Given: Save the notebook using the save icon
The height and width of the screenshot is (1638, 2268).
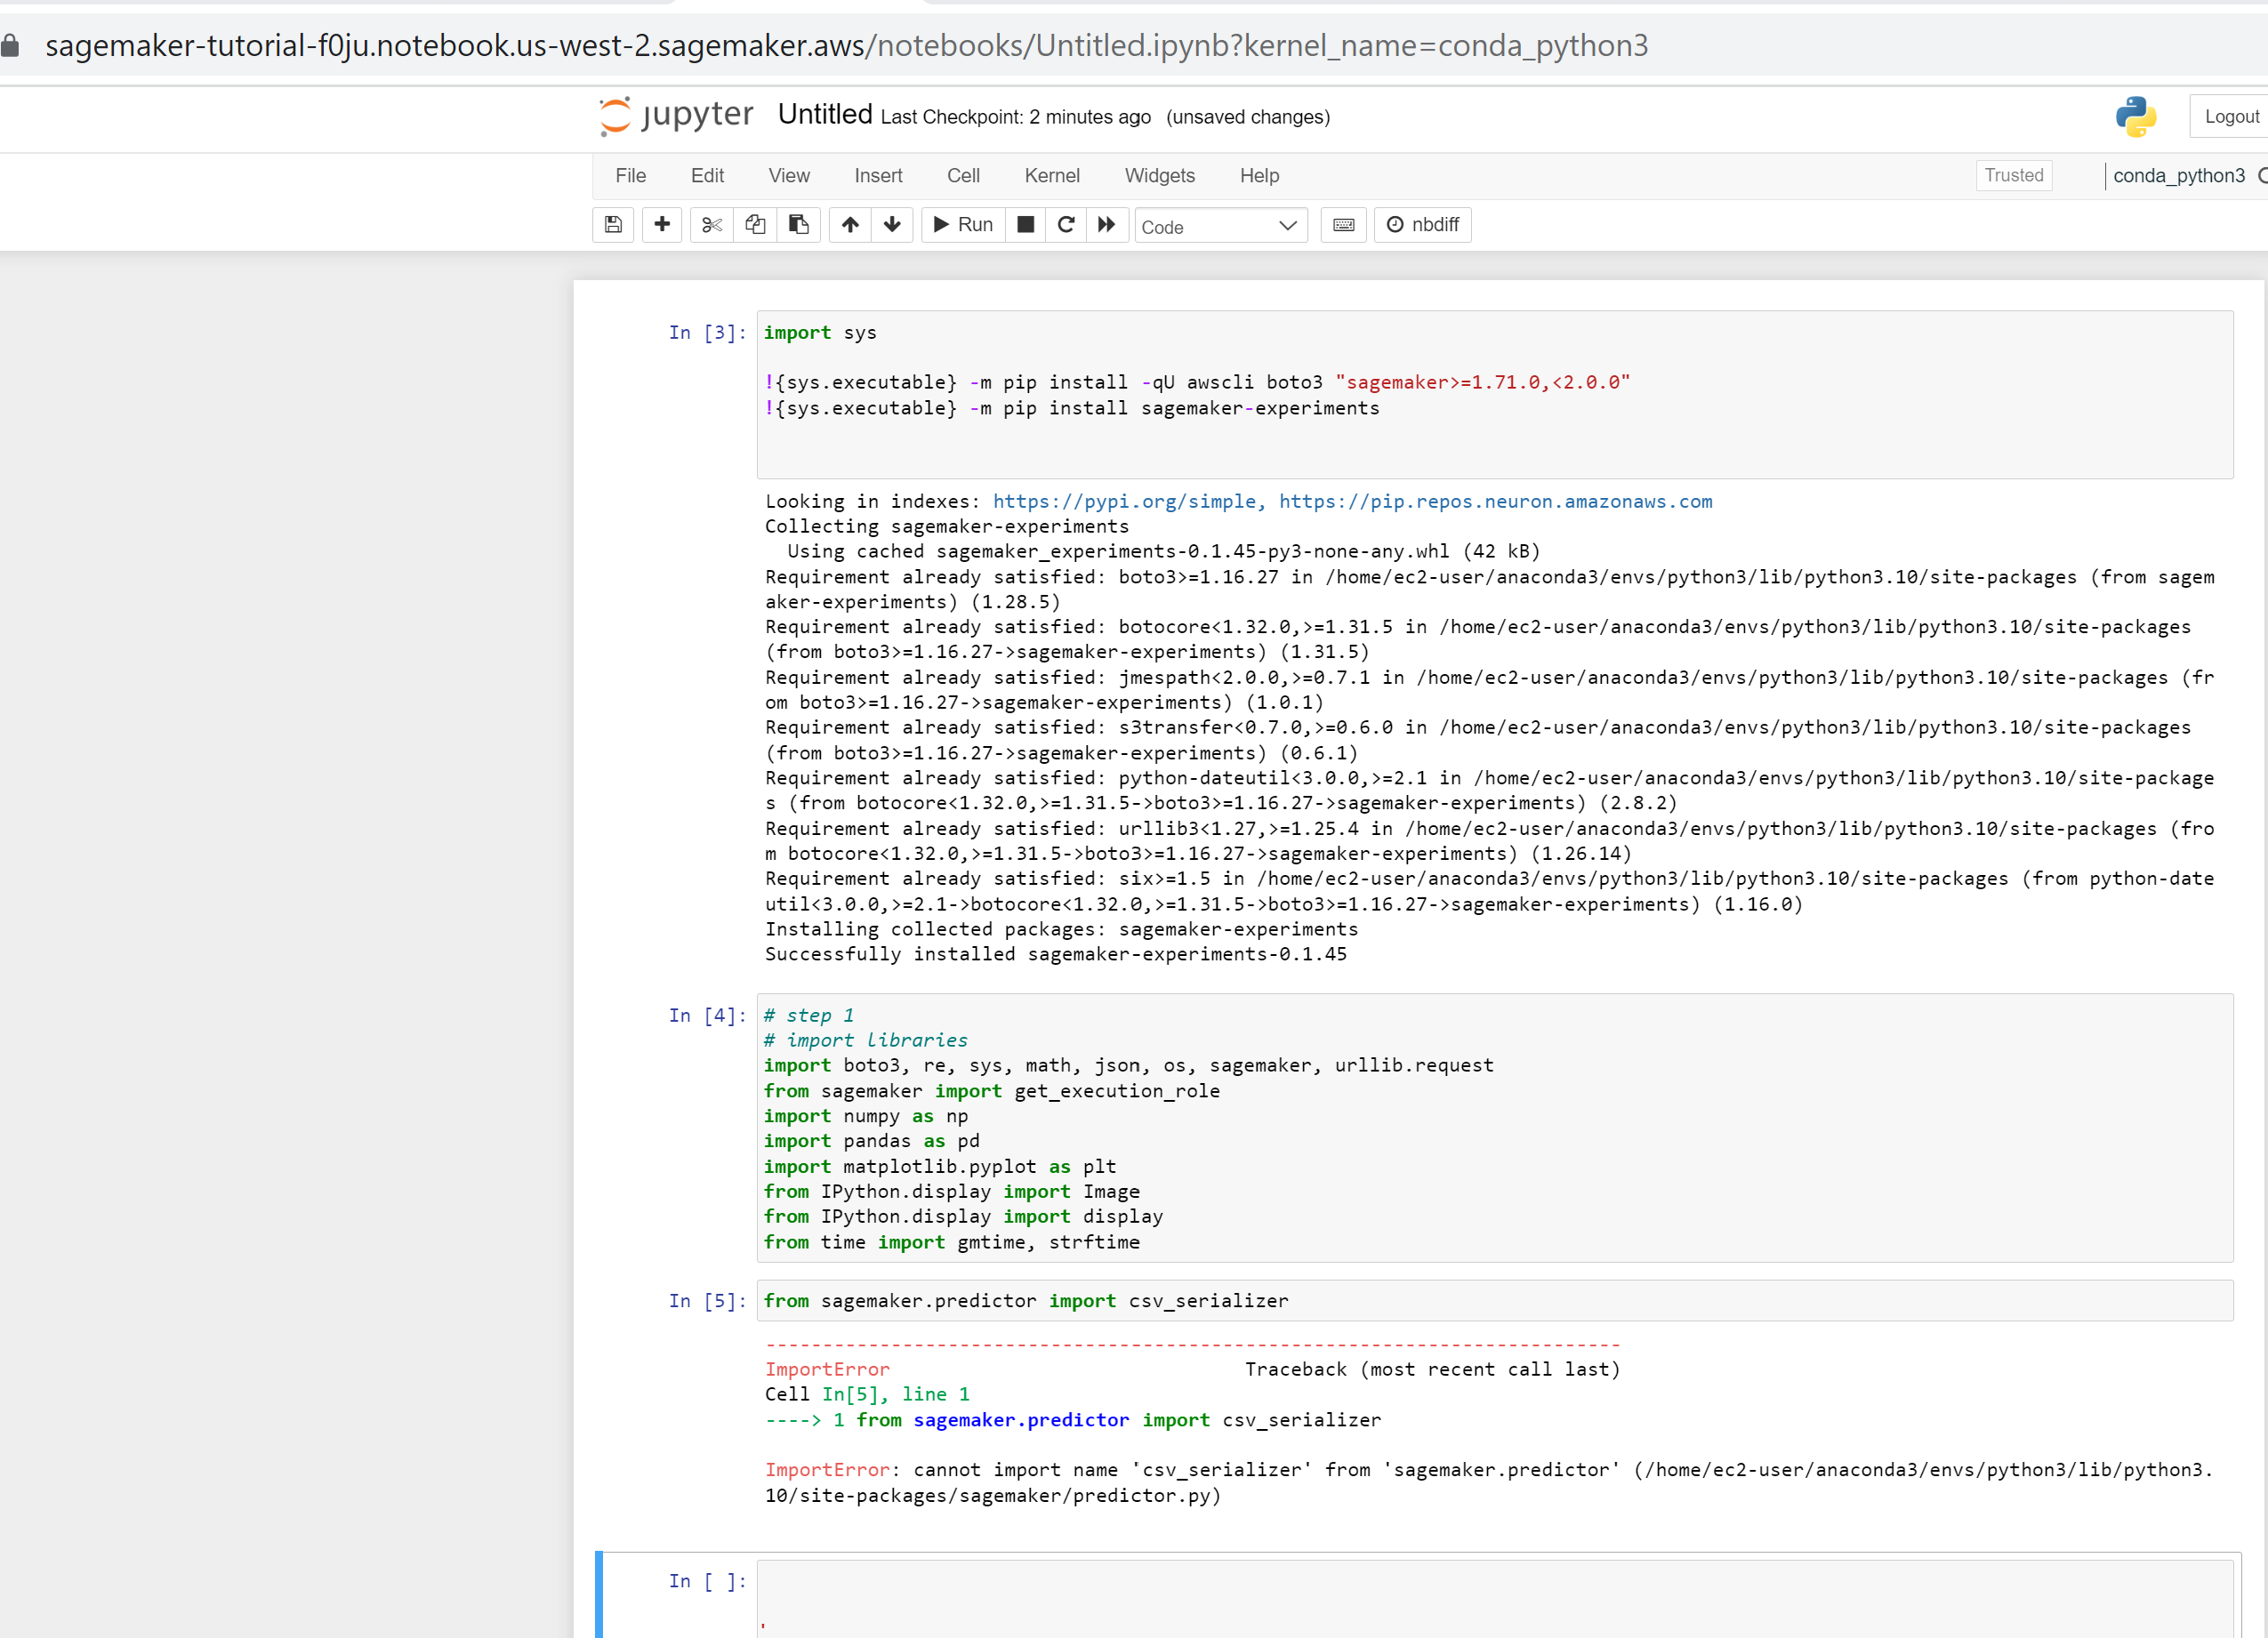Looking at the screenshot, I should tap(613, 225).
